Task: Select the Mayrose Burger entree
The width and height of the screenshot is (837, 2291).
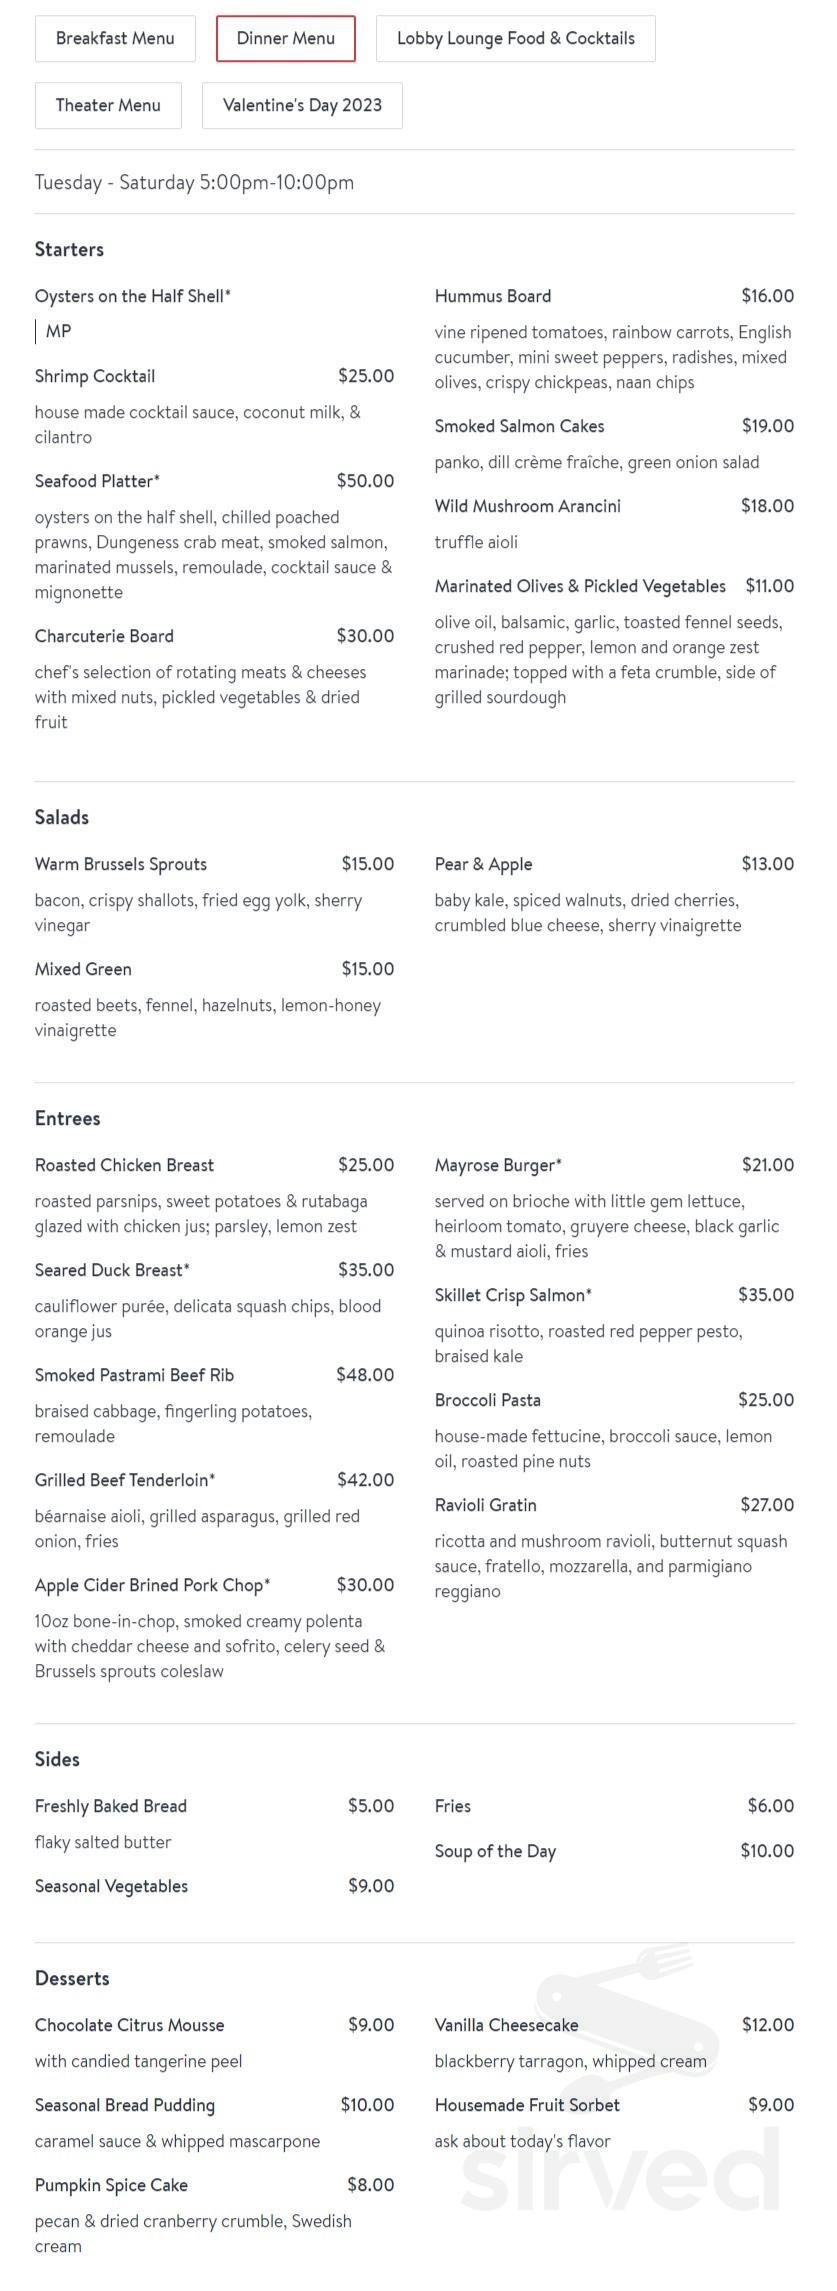Action: coord(497,1165)
